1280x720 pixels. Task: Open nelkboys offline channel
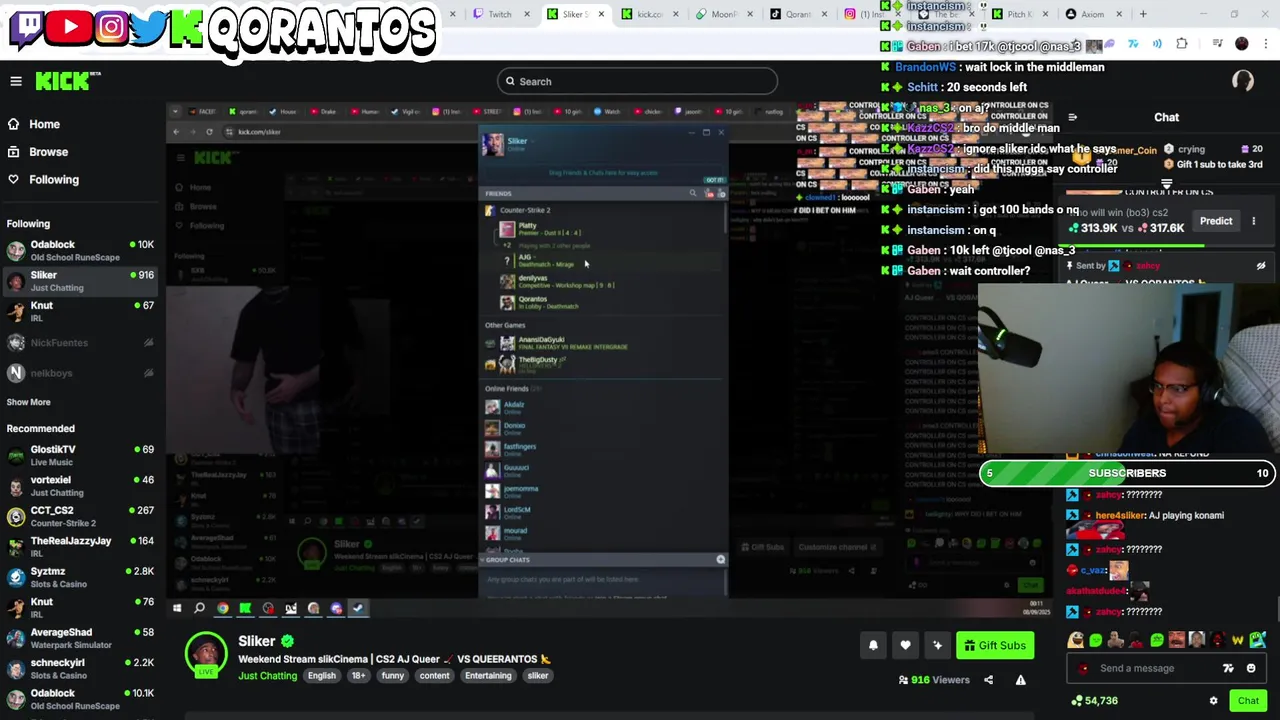(x=80, y=373)
